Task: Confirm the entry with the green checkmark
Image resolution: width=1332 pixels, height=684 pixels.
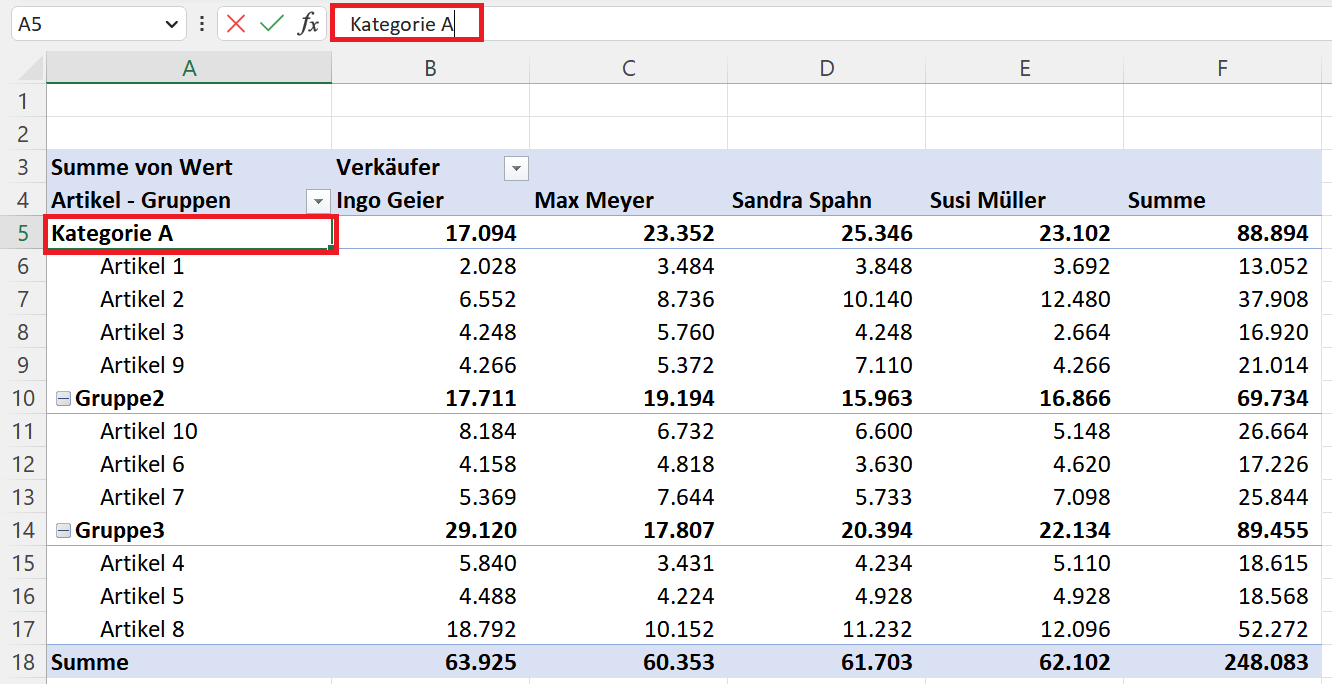Action: tap(271, 24)
